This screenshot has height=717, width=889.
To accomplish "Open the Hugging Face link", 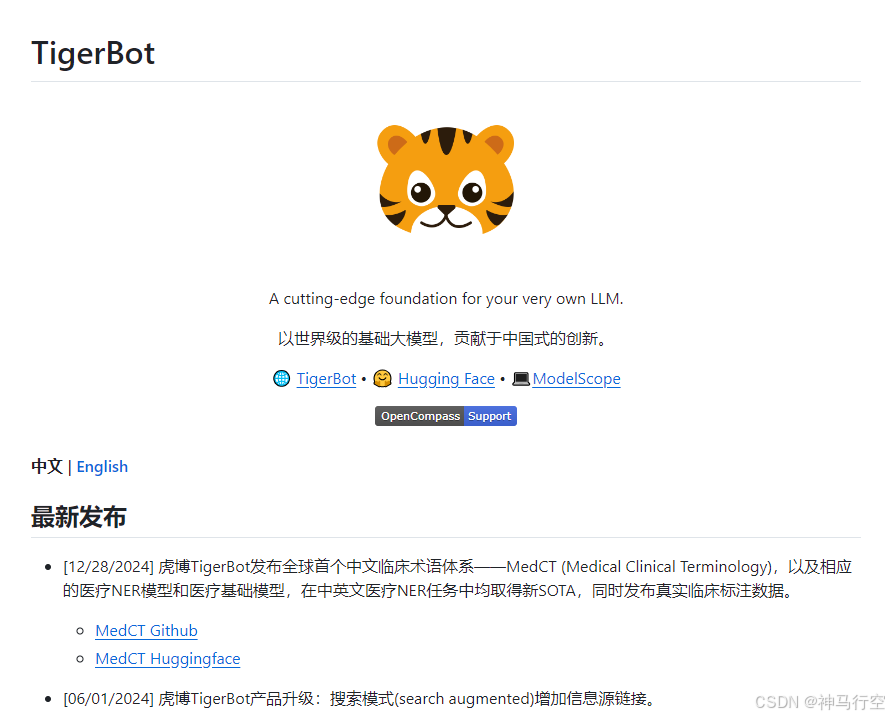I will [446, 379].
